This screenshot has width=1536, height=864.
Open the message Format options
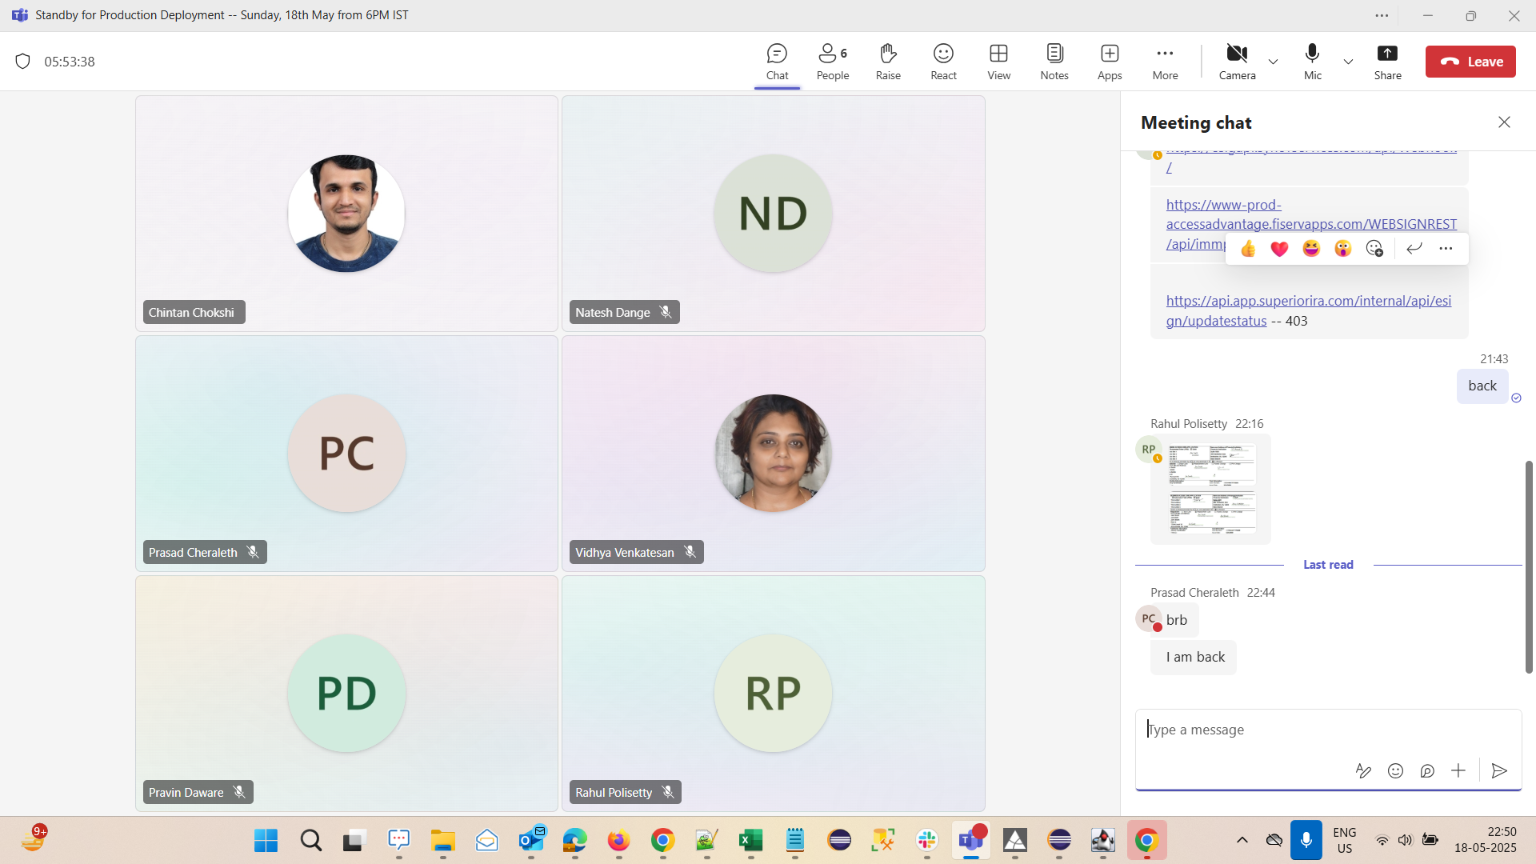click(1363, 770)
